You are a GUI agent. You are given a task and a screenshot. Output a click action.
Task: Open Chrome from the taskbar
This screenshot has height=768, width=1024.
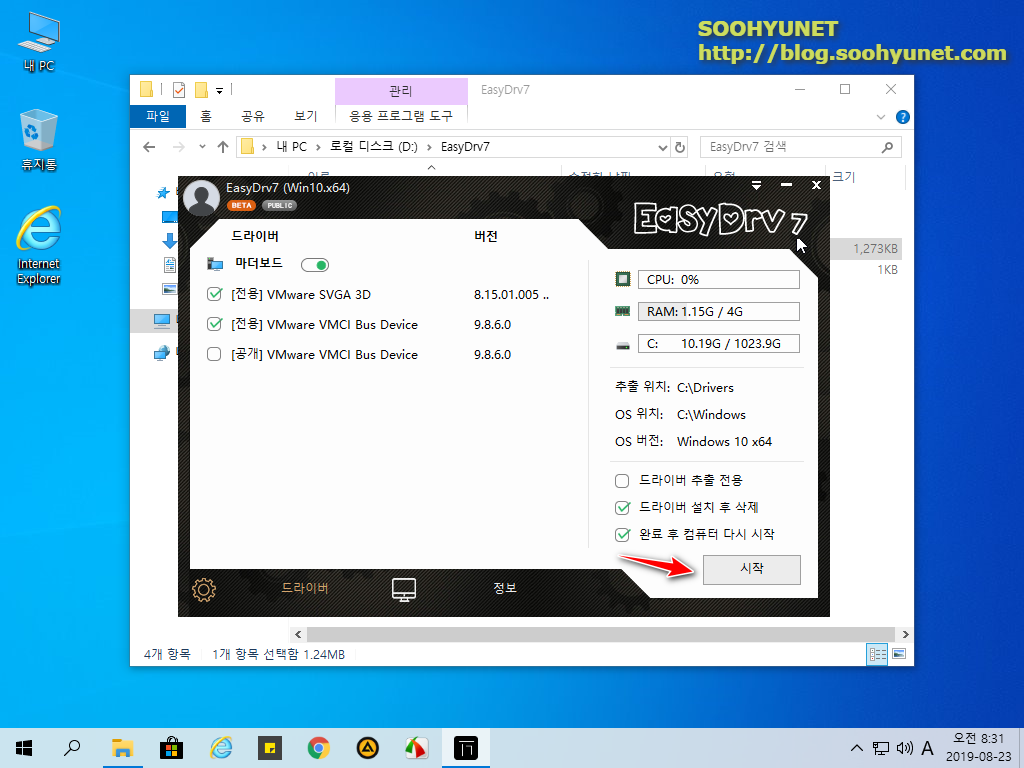point(319,748)
